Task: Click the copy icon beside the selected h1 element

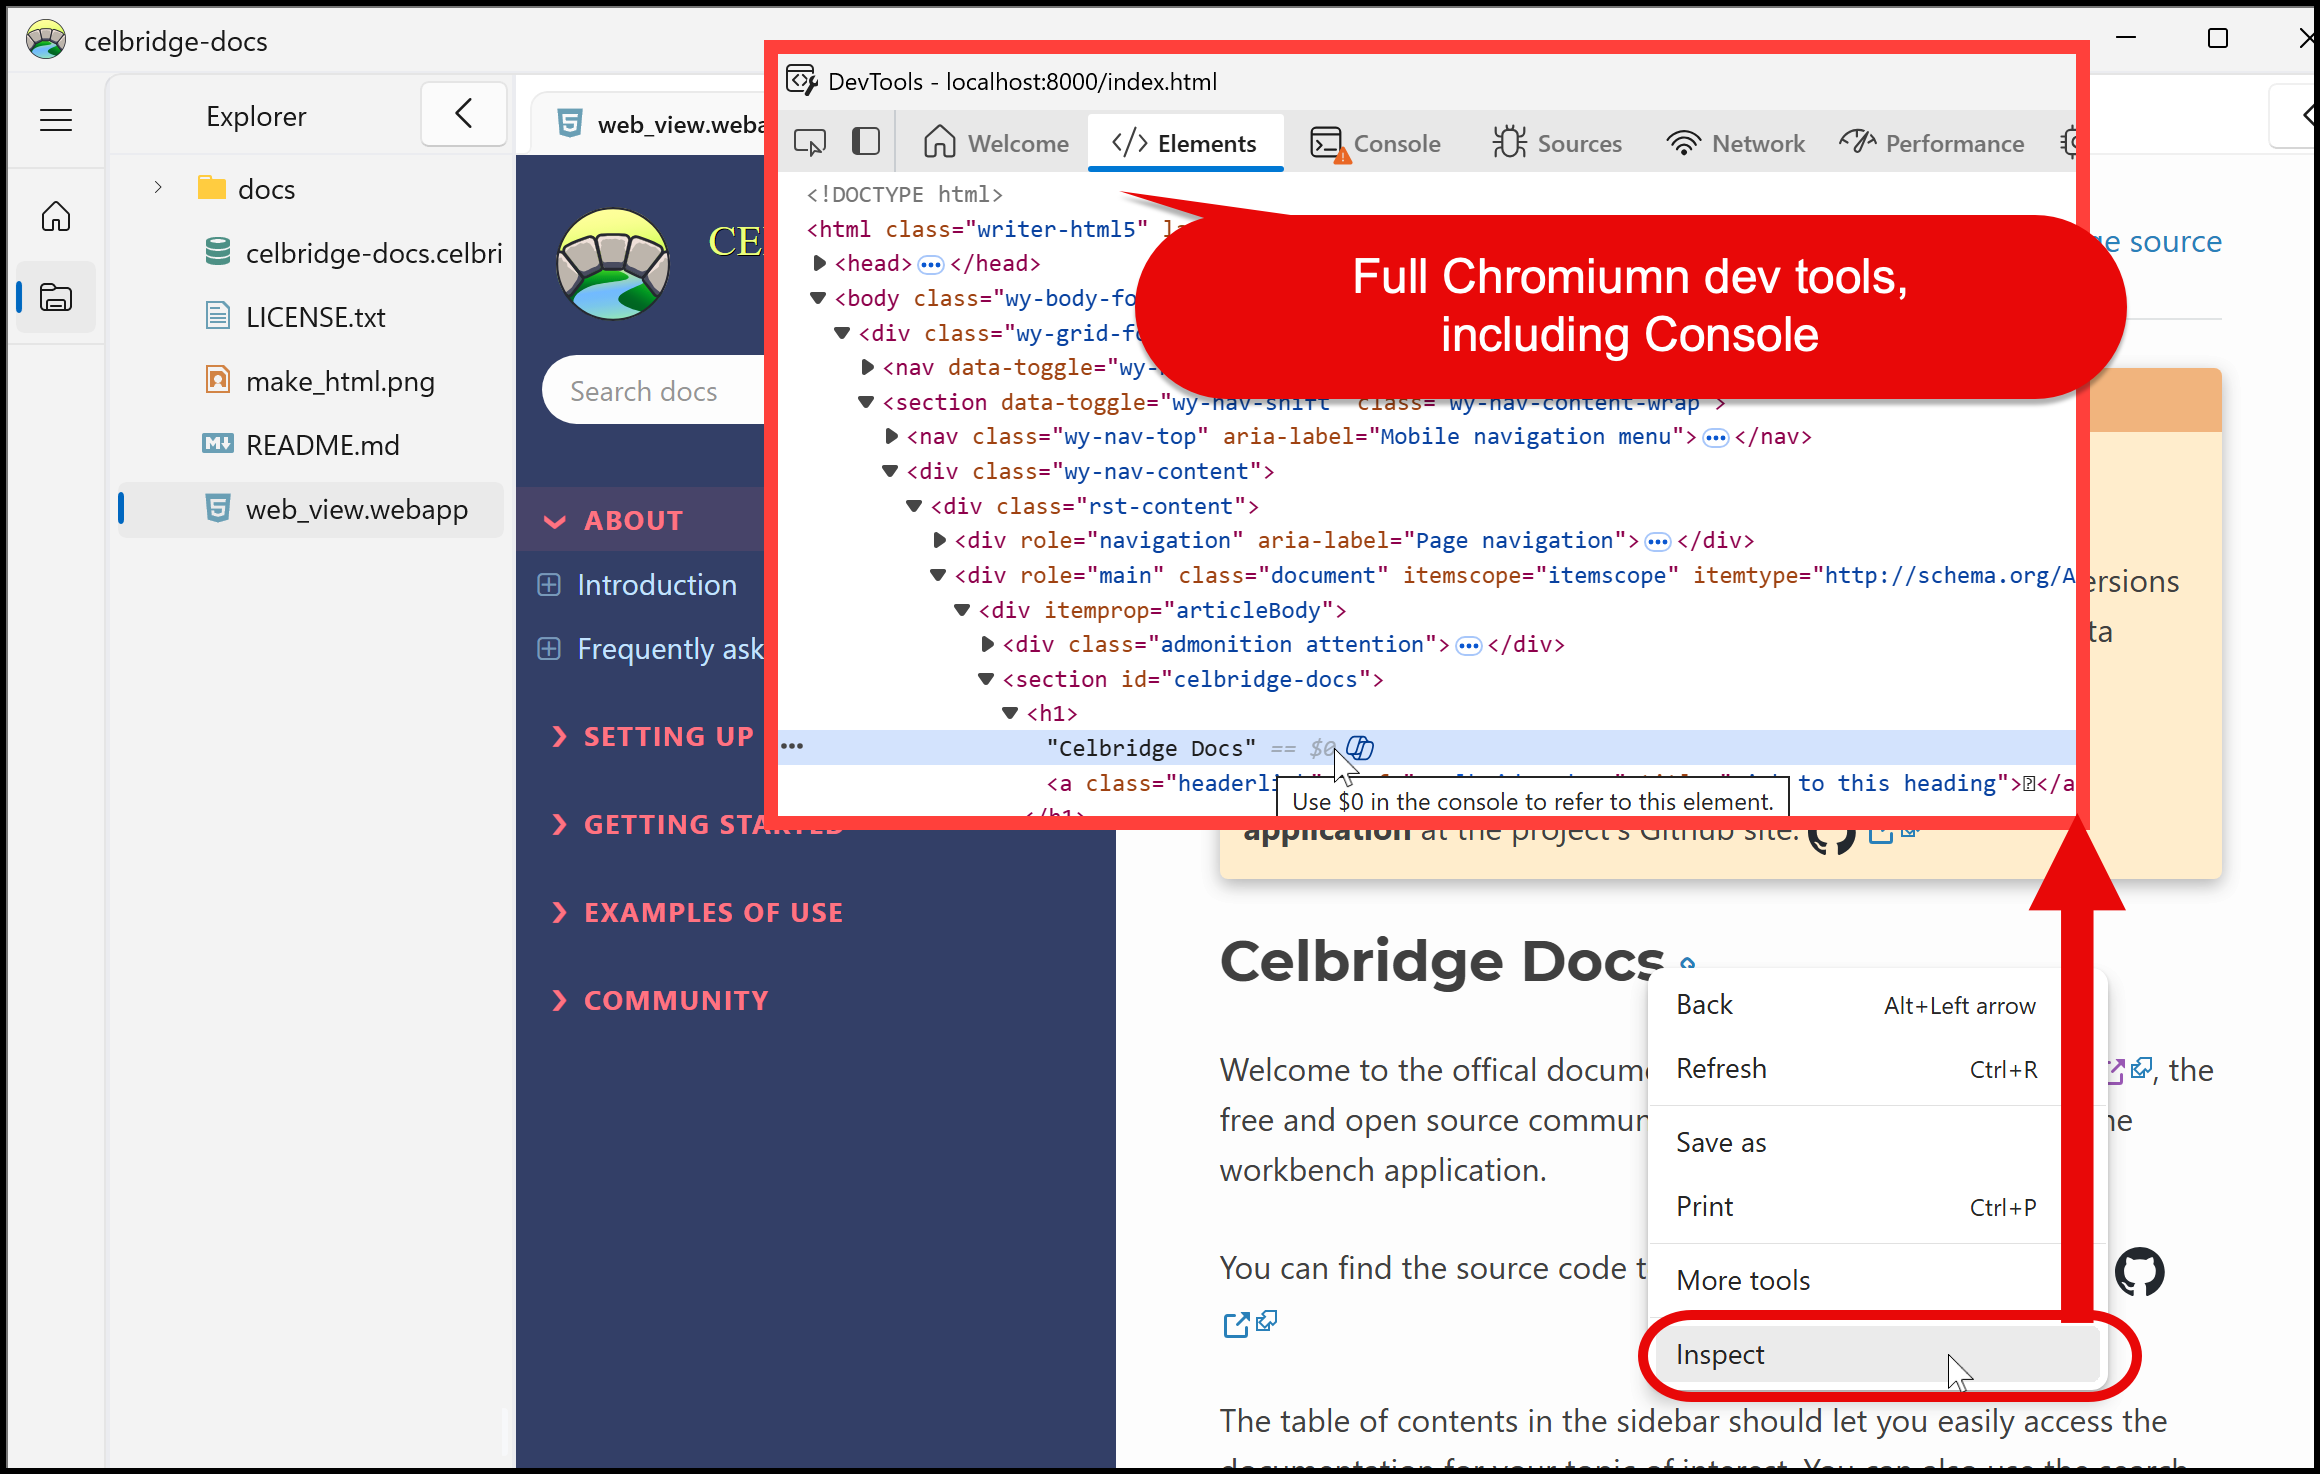Action: pos(1360,747)
